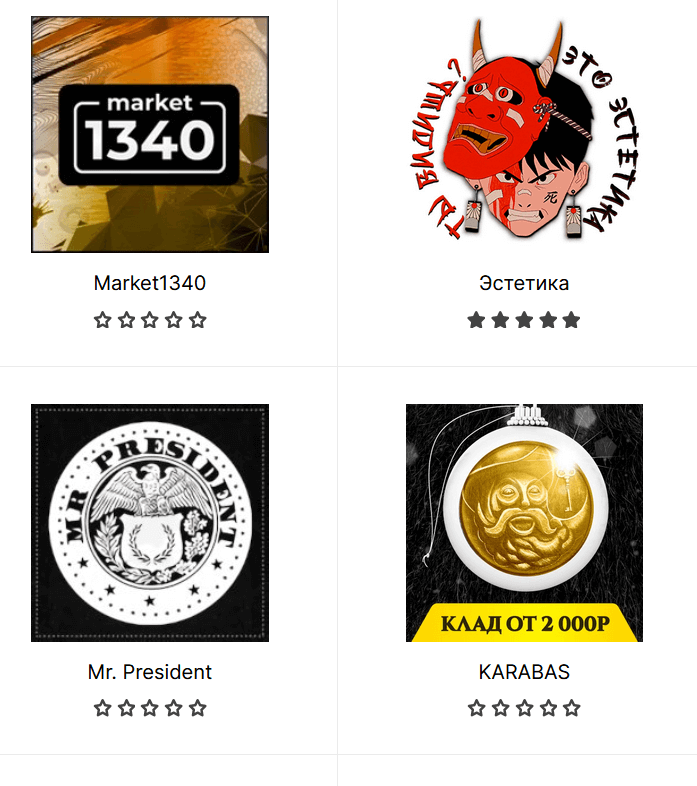
Task: Click the KARABAS shop name link
Action: [524, 672]
